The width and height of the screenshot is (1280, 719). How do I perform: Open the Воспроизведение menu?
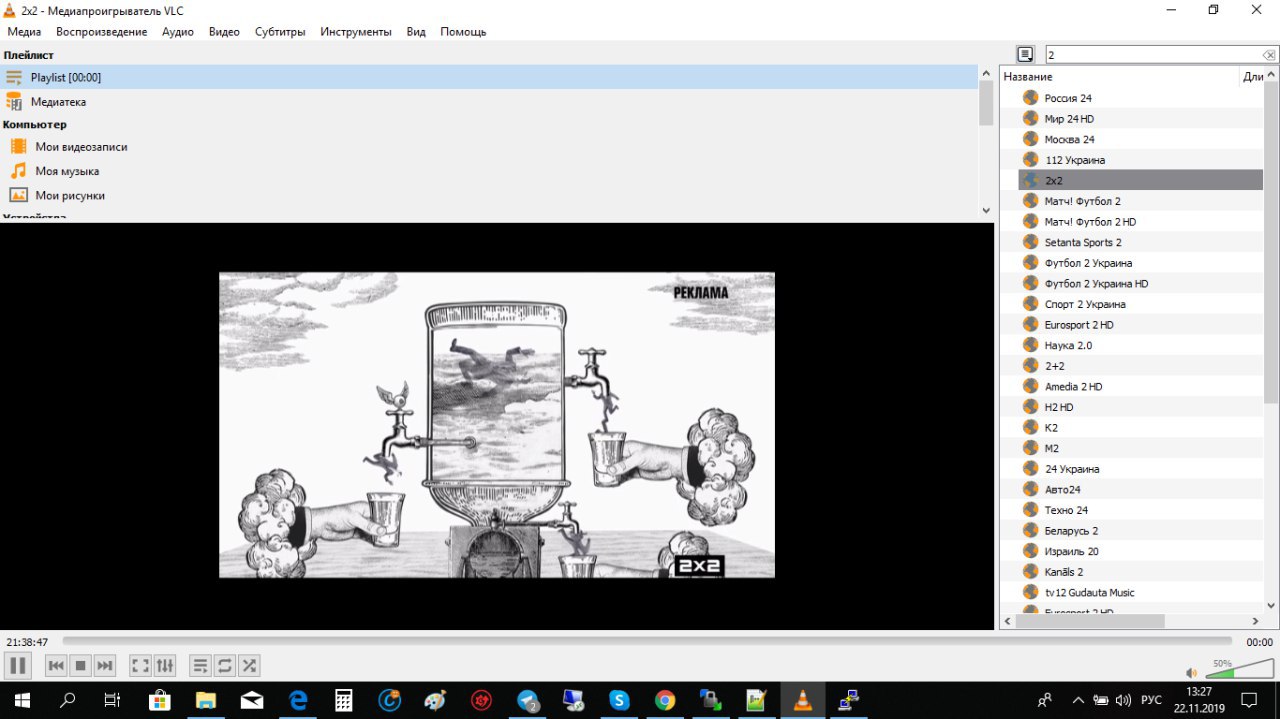(101, 32)
